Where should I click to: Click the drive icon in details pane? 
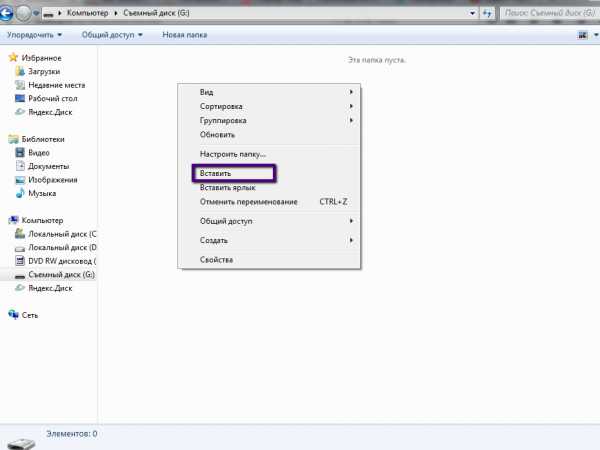[x=21, y=444]
